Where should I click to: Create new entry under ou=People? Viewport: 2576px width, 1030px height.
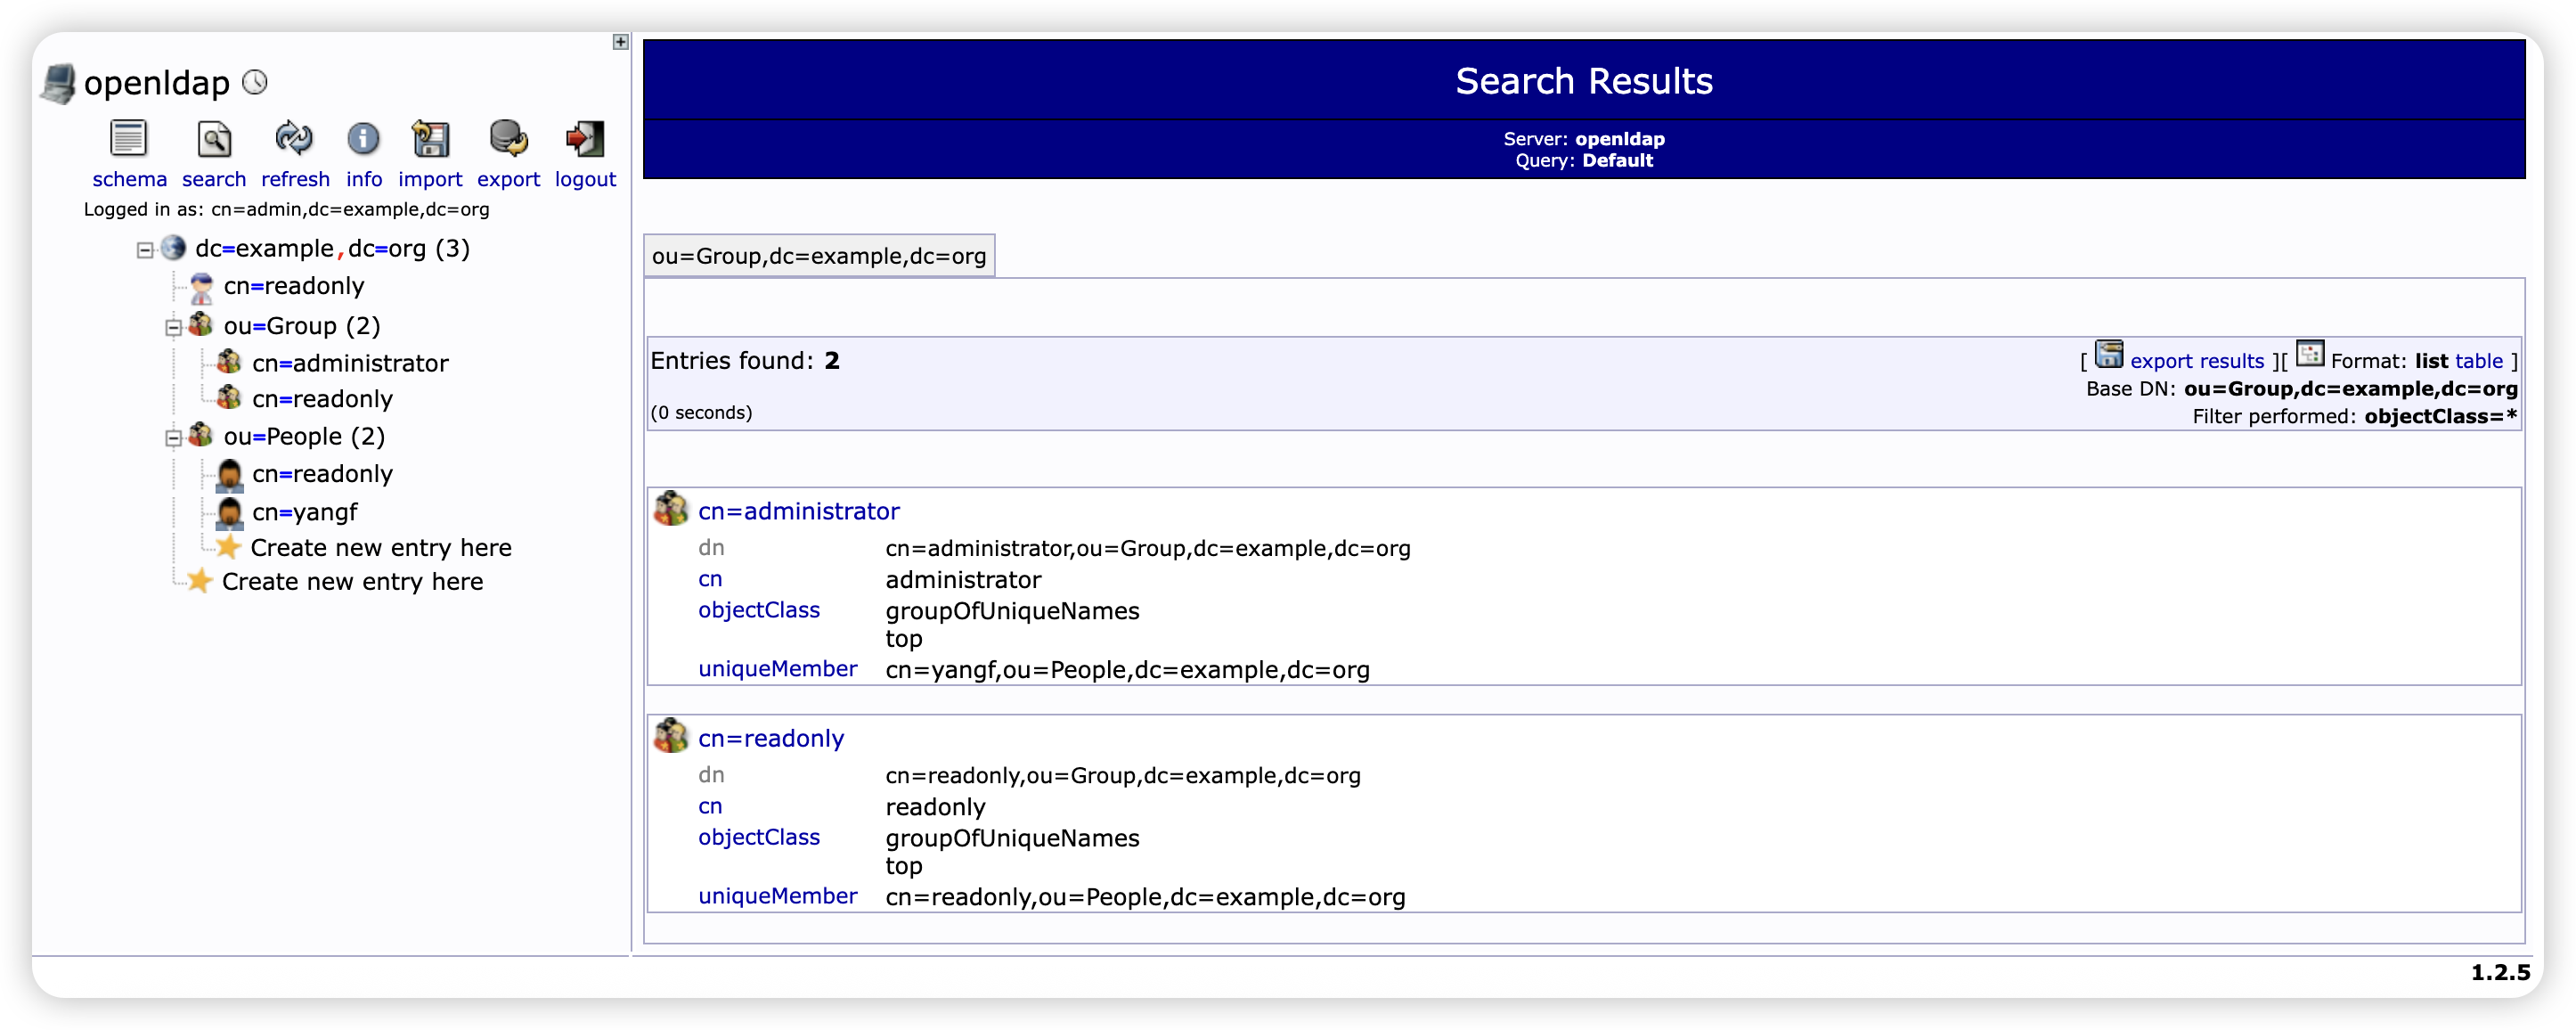coord(381,547)
